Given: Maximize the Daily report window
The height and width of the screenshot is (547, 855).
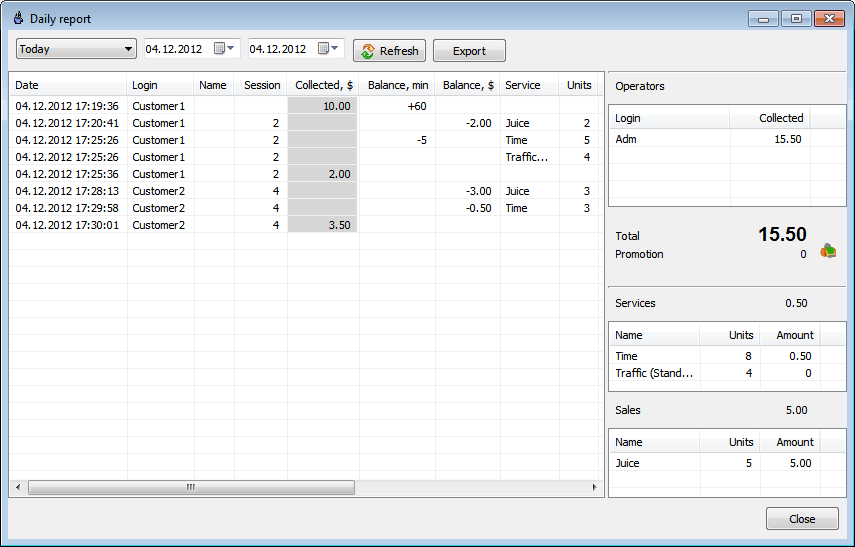Looking at the screenshot, I should pyautogui.click(x=796, y=18).
